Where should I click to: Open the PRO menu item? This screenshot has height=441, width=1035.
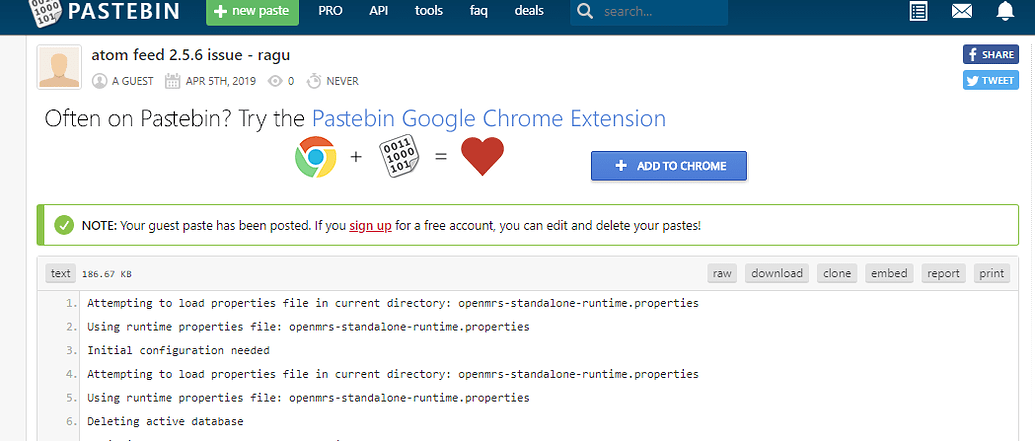330,11
